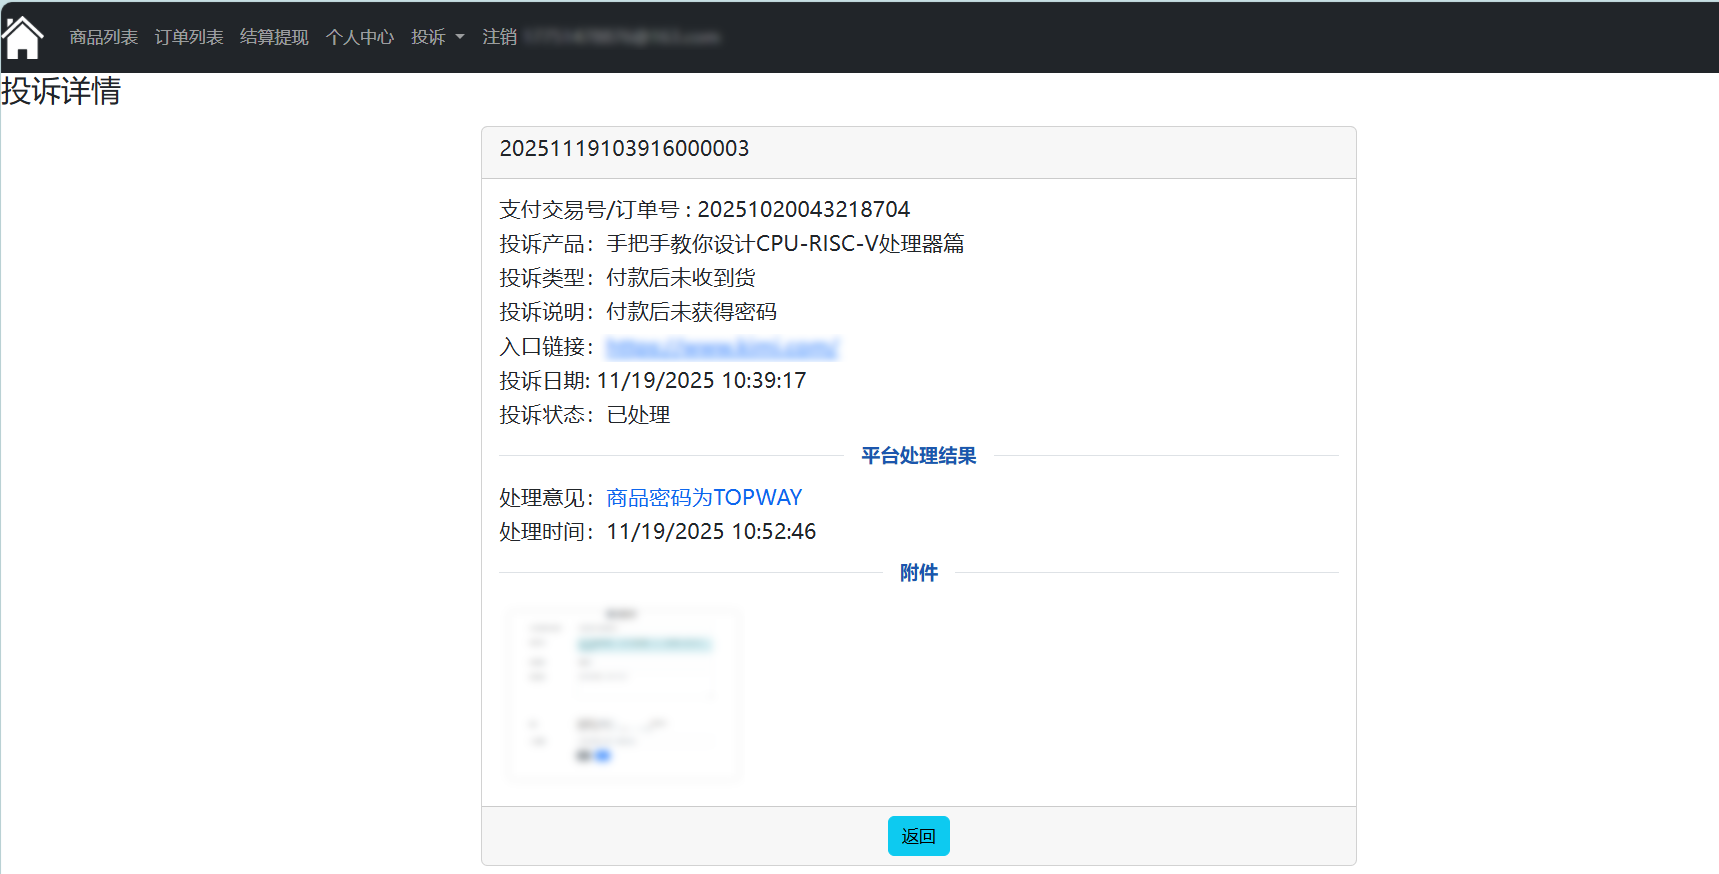This screenshot has width=1719, height=874.
Task: Expand the 投诉 dropdown menu
Action: (438, 37)
